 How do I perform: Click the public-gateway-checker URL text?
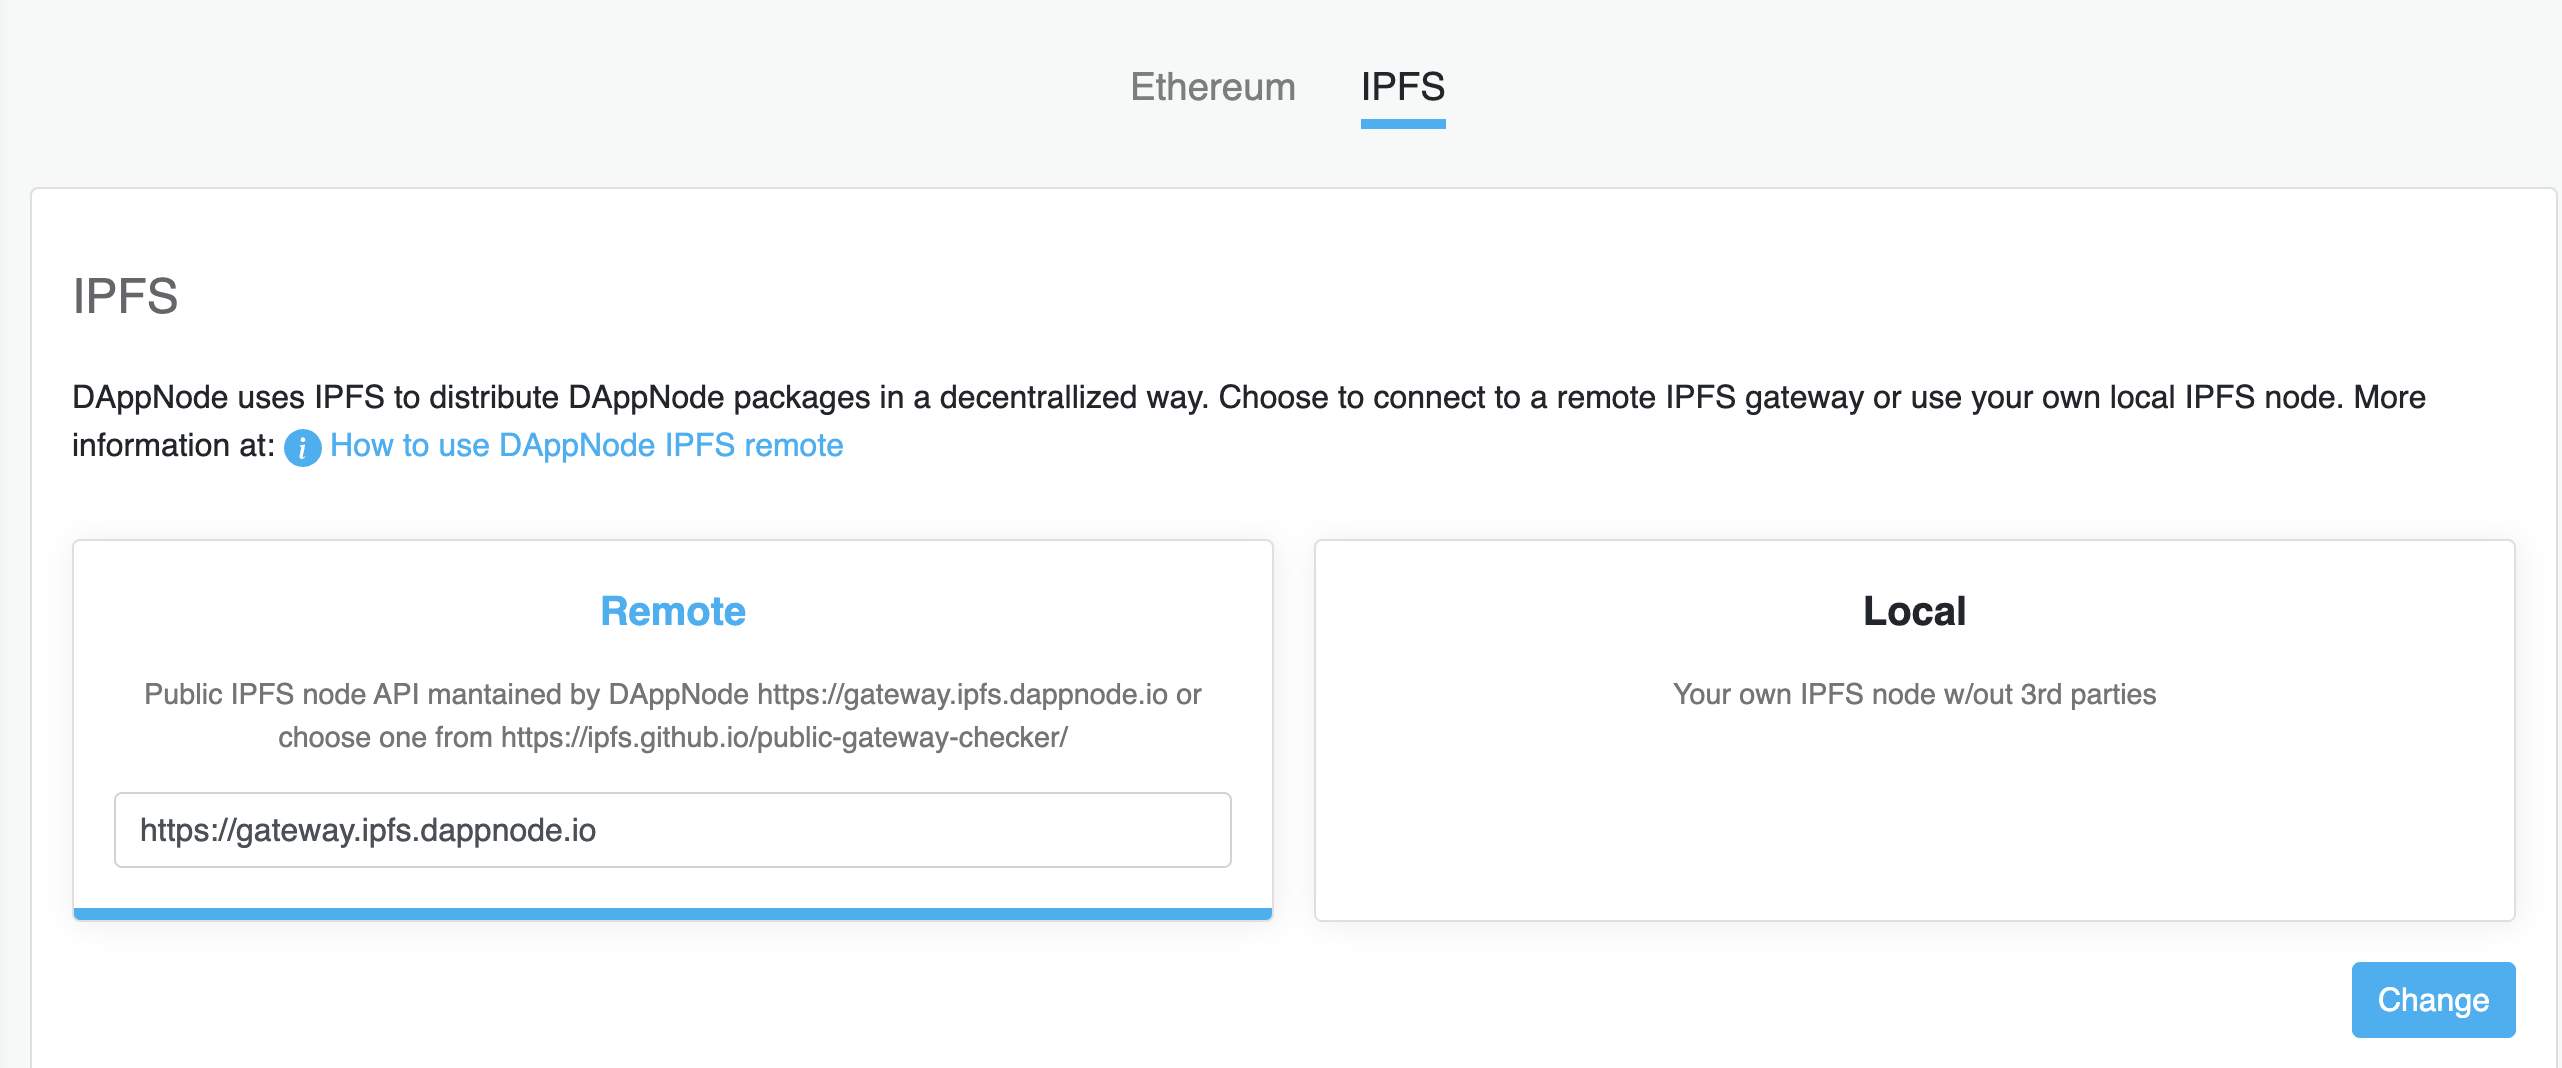coord(784,738)
